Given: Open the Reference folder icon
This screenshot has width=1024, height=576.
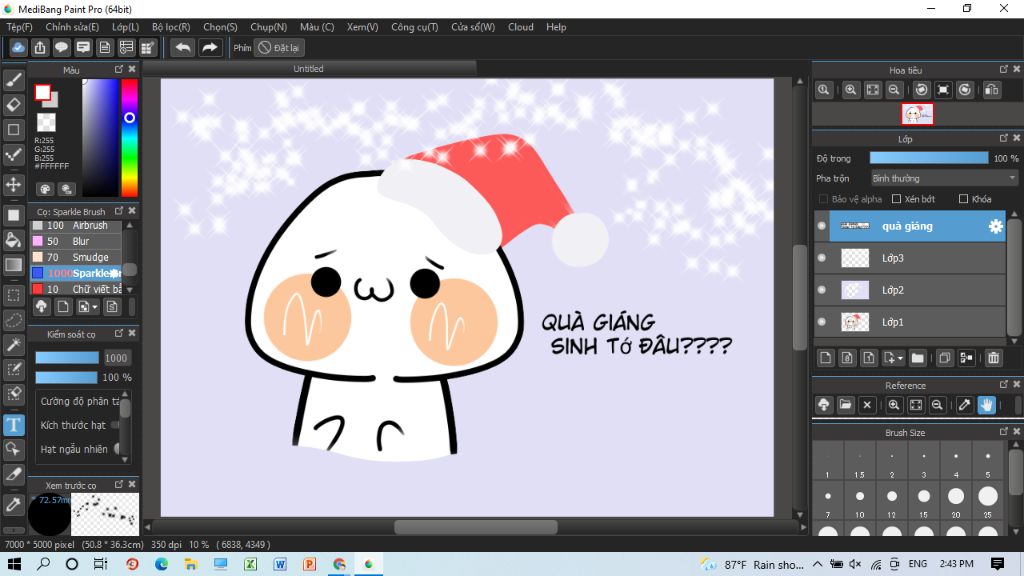Looking at the screenshot, I should (x=845, y=405).
